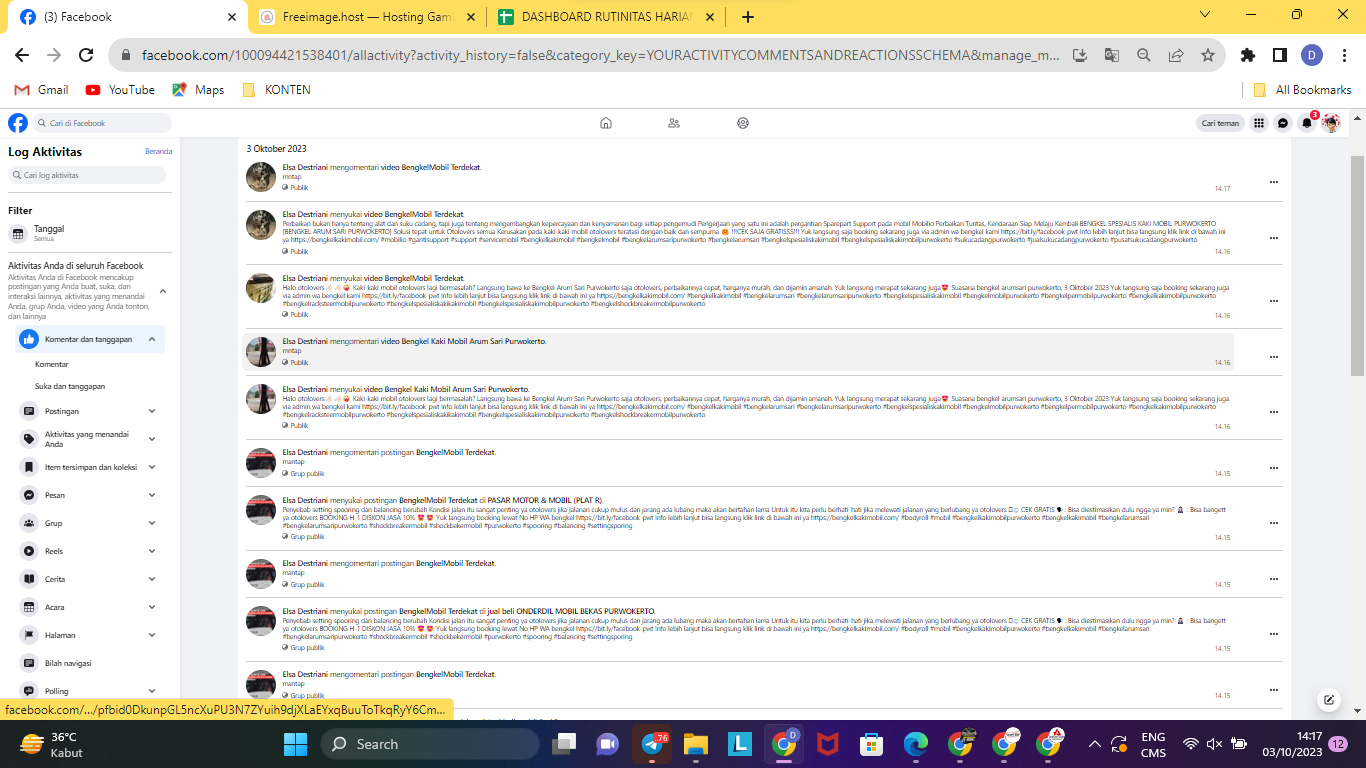The width and height of the screenshot is (1366, 768).
Task: Click the page's vertical scrollbar thumb
Action: pyautogui.click(x=1357, y=265)
